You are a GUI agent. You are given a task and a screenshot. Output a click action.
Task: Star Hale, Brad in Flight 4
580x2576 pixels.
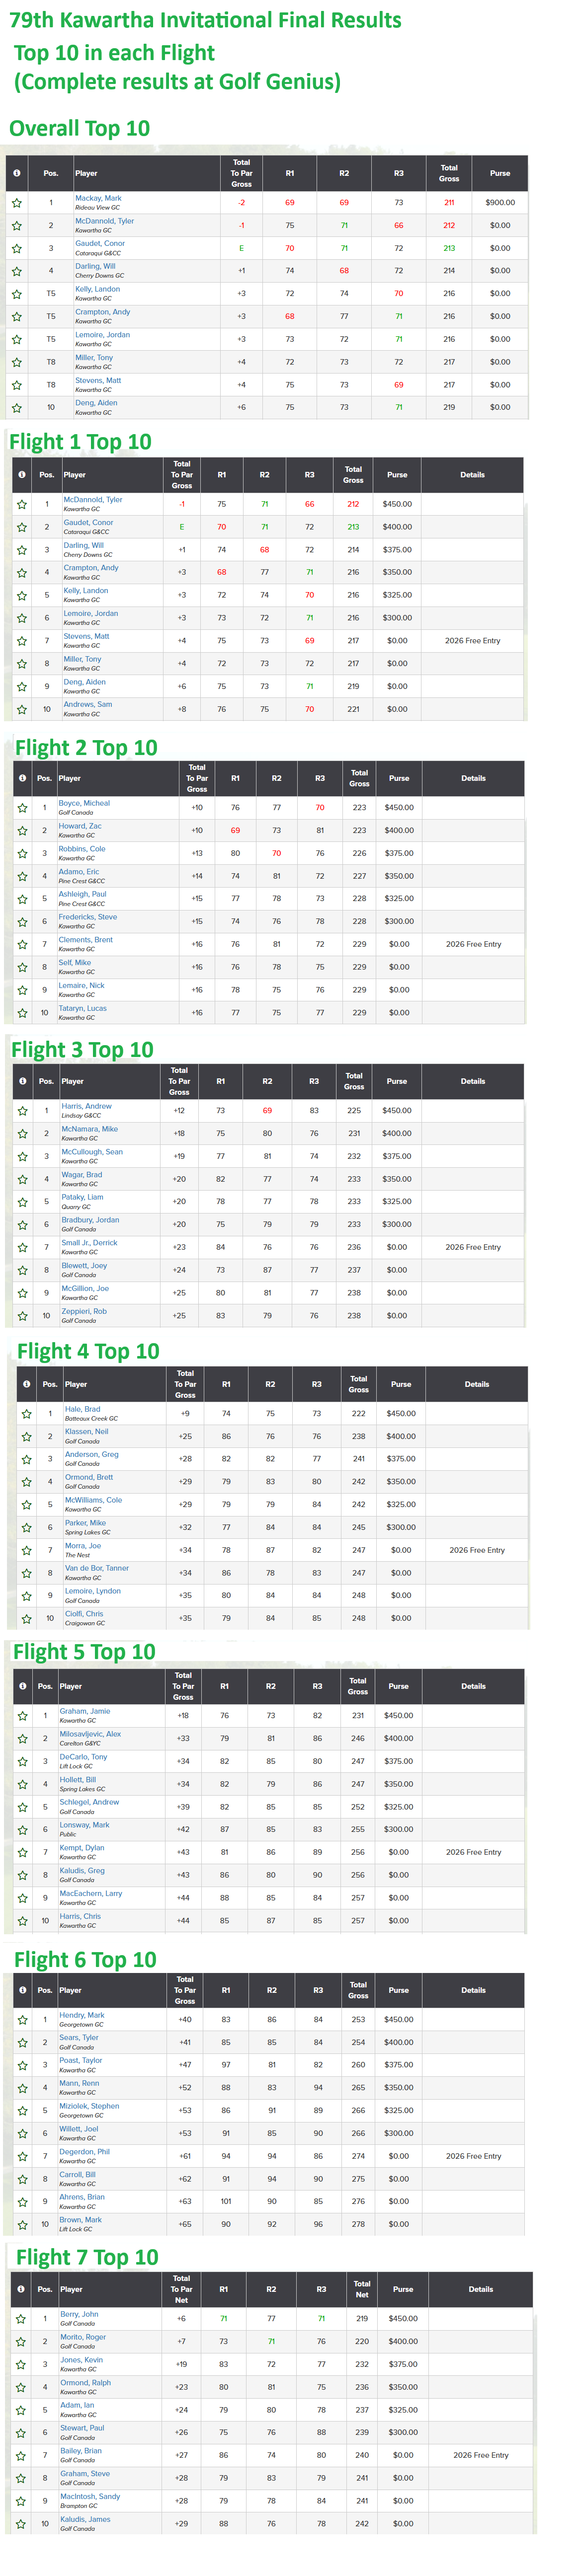[26, 1414]
